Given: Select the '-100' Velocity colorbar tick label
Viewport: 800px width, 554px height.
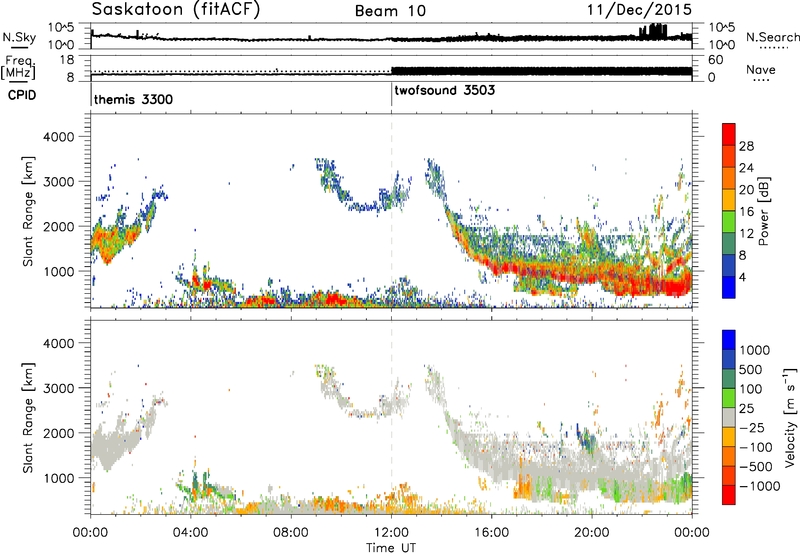Looking at the screenshot, I should click(x=756, y=447).
